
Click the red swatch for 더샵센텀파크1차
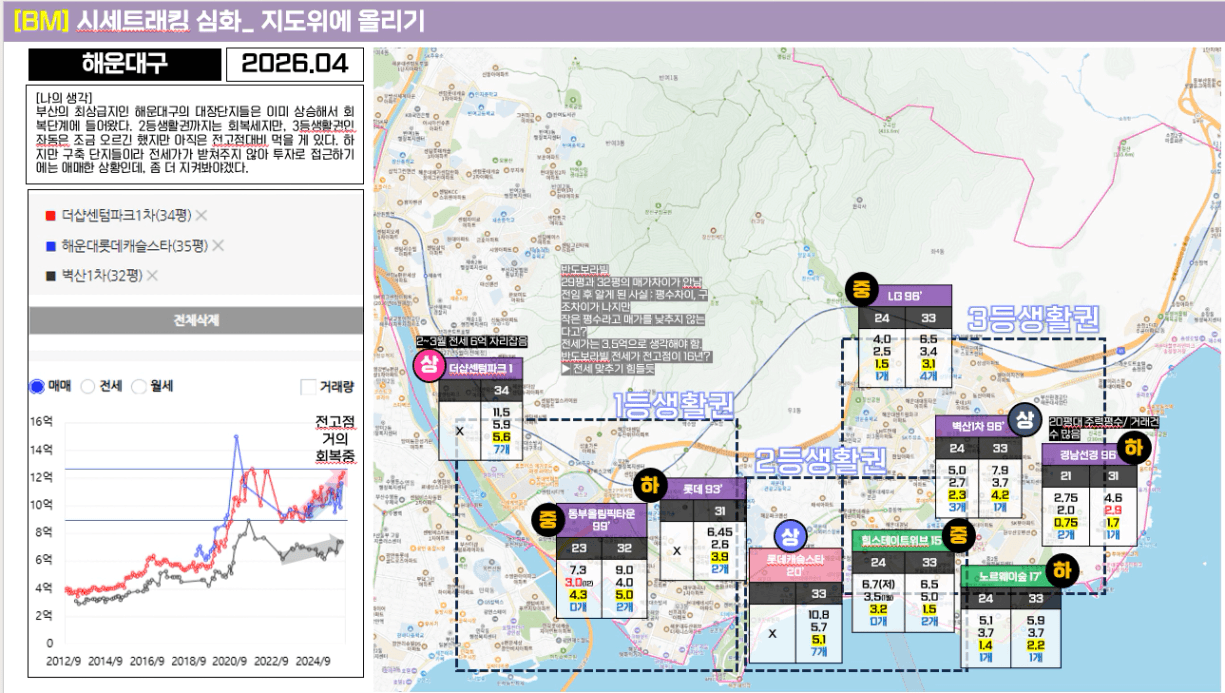[50, 215]
